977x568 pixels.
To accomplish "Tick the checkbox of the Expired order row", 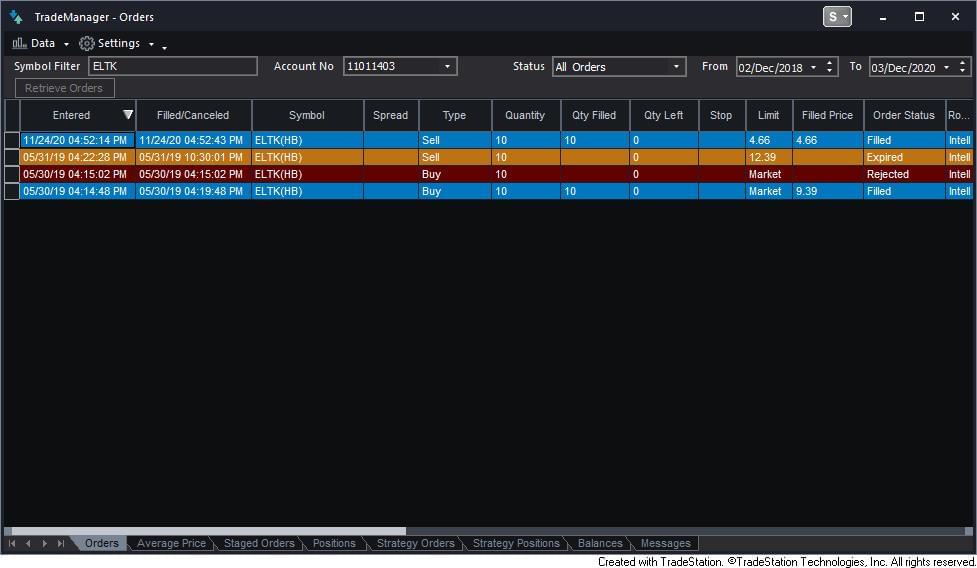I will [x=12, y=157].
